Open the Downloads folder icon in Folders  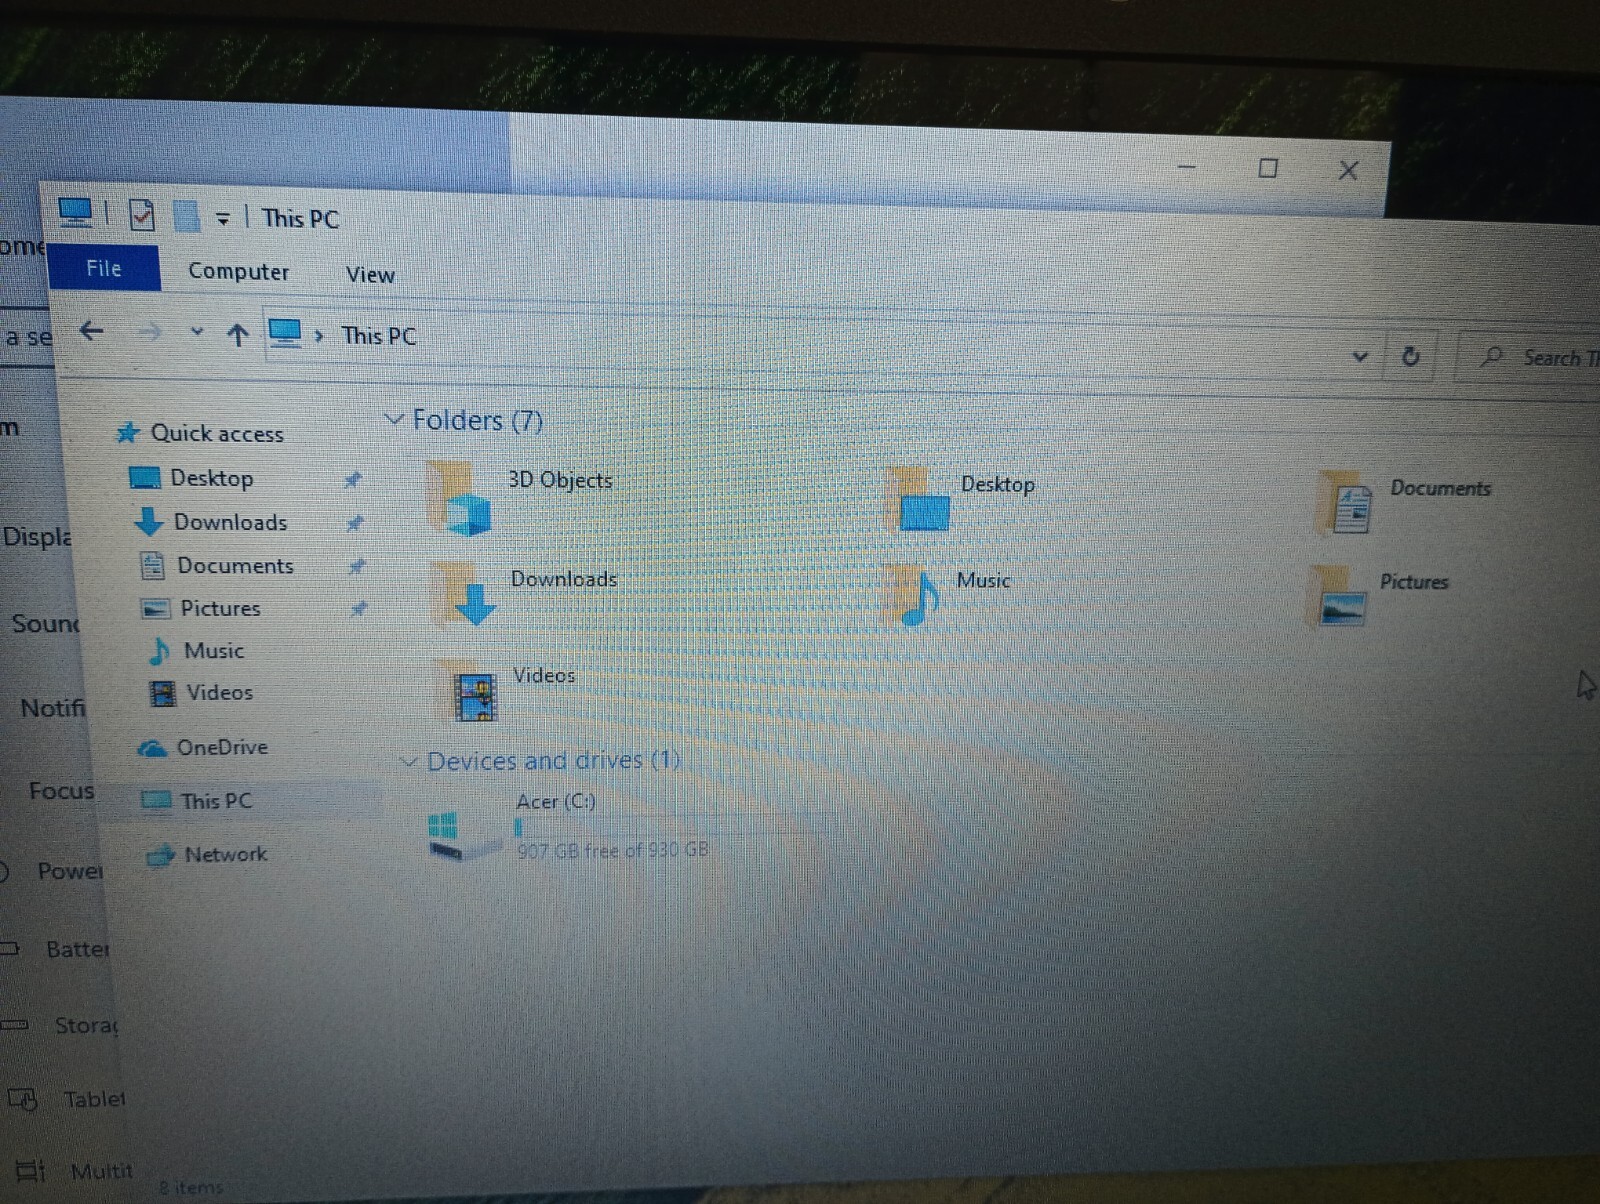pos(464,594)
